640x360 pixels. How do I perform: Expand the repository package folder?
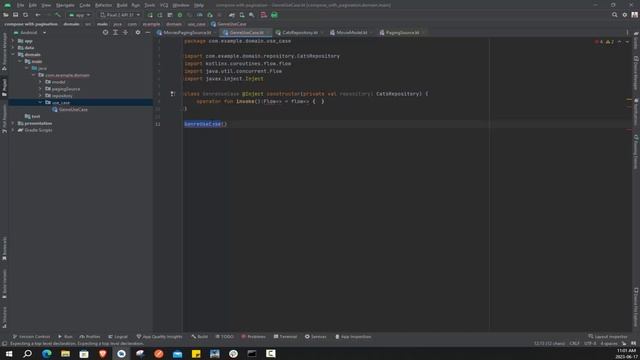point(40,96)
